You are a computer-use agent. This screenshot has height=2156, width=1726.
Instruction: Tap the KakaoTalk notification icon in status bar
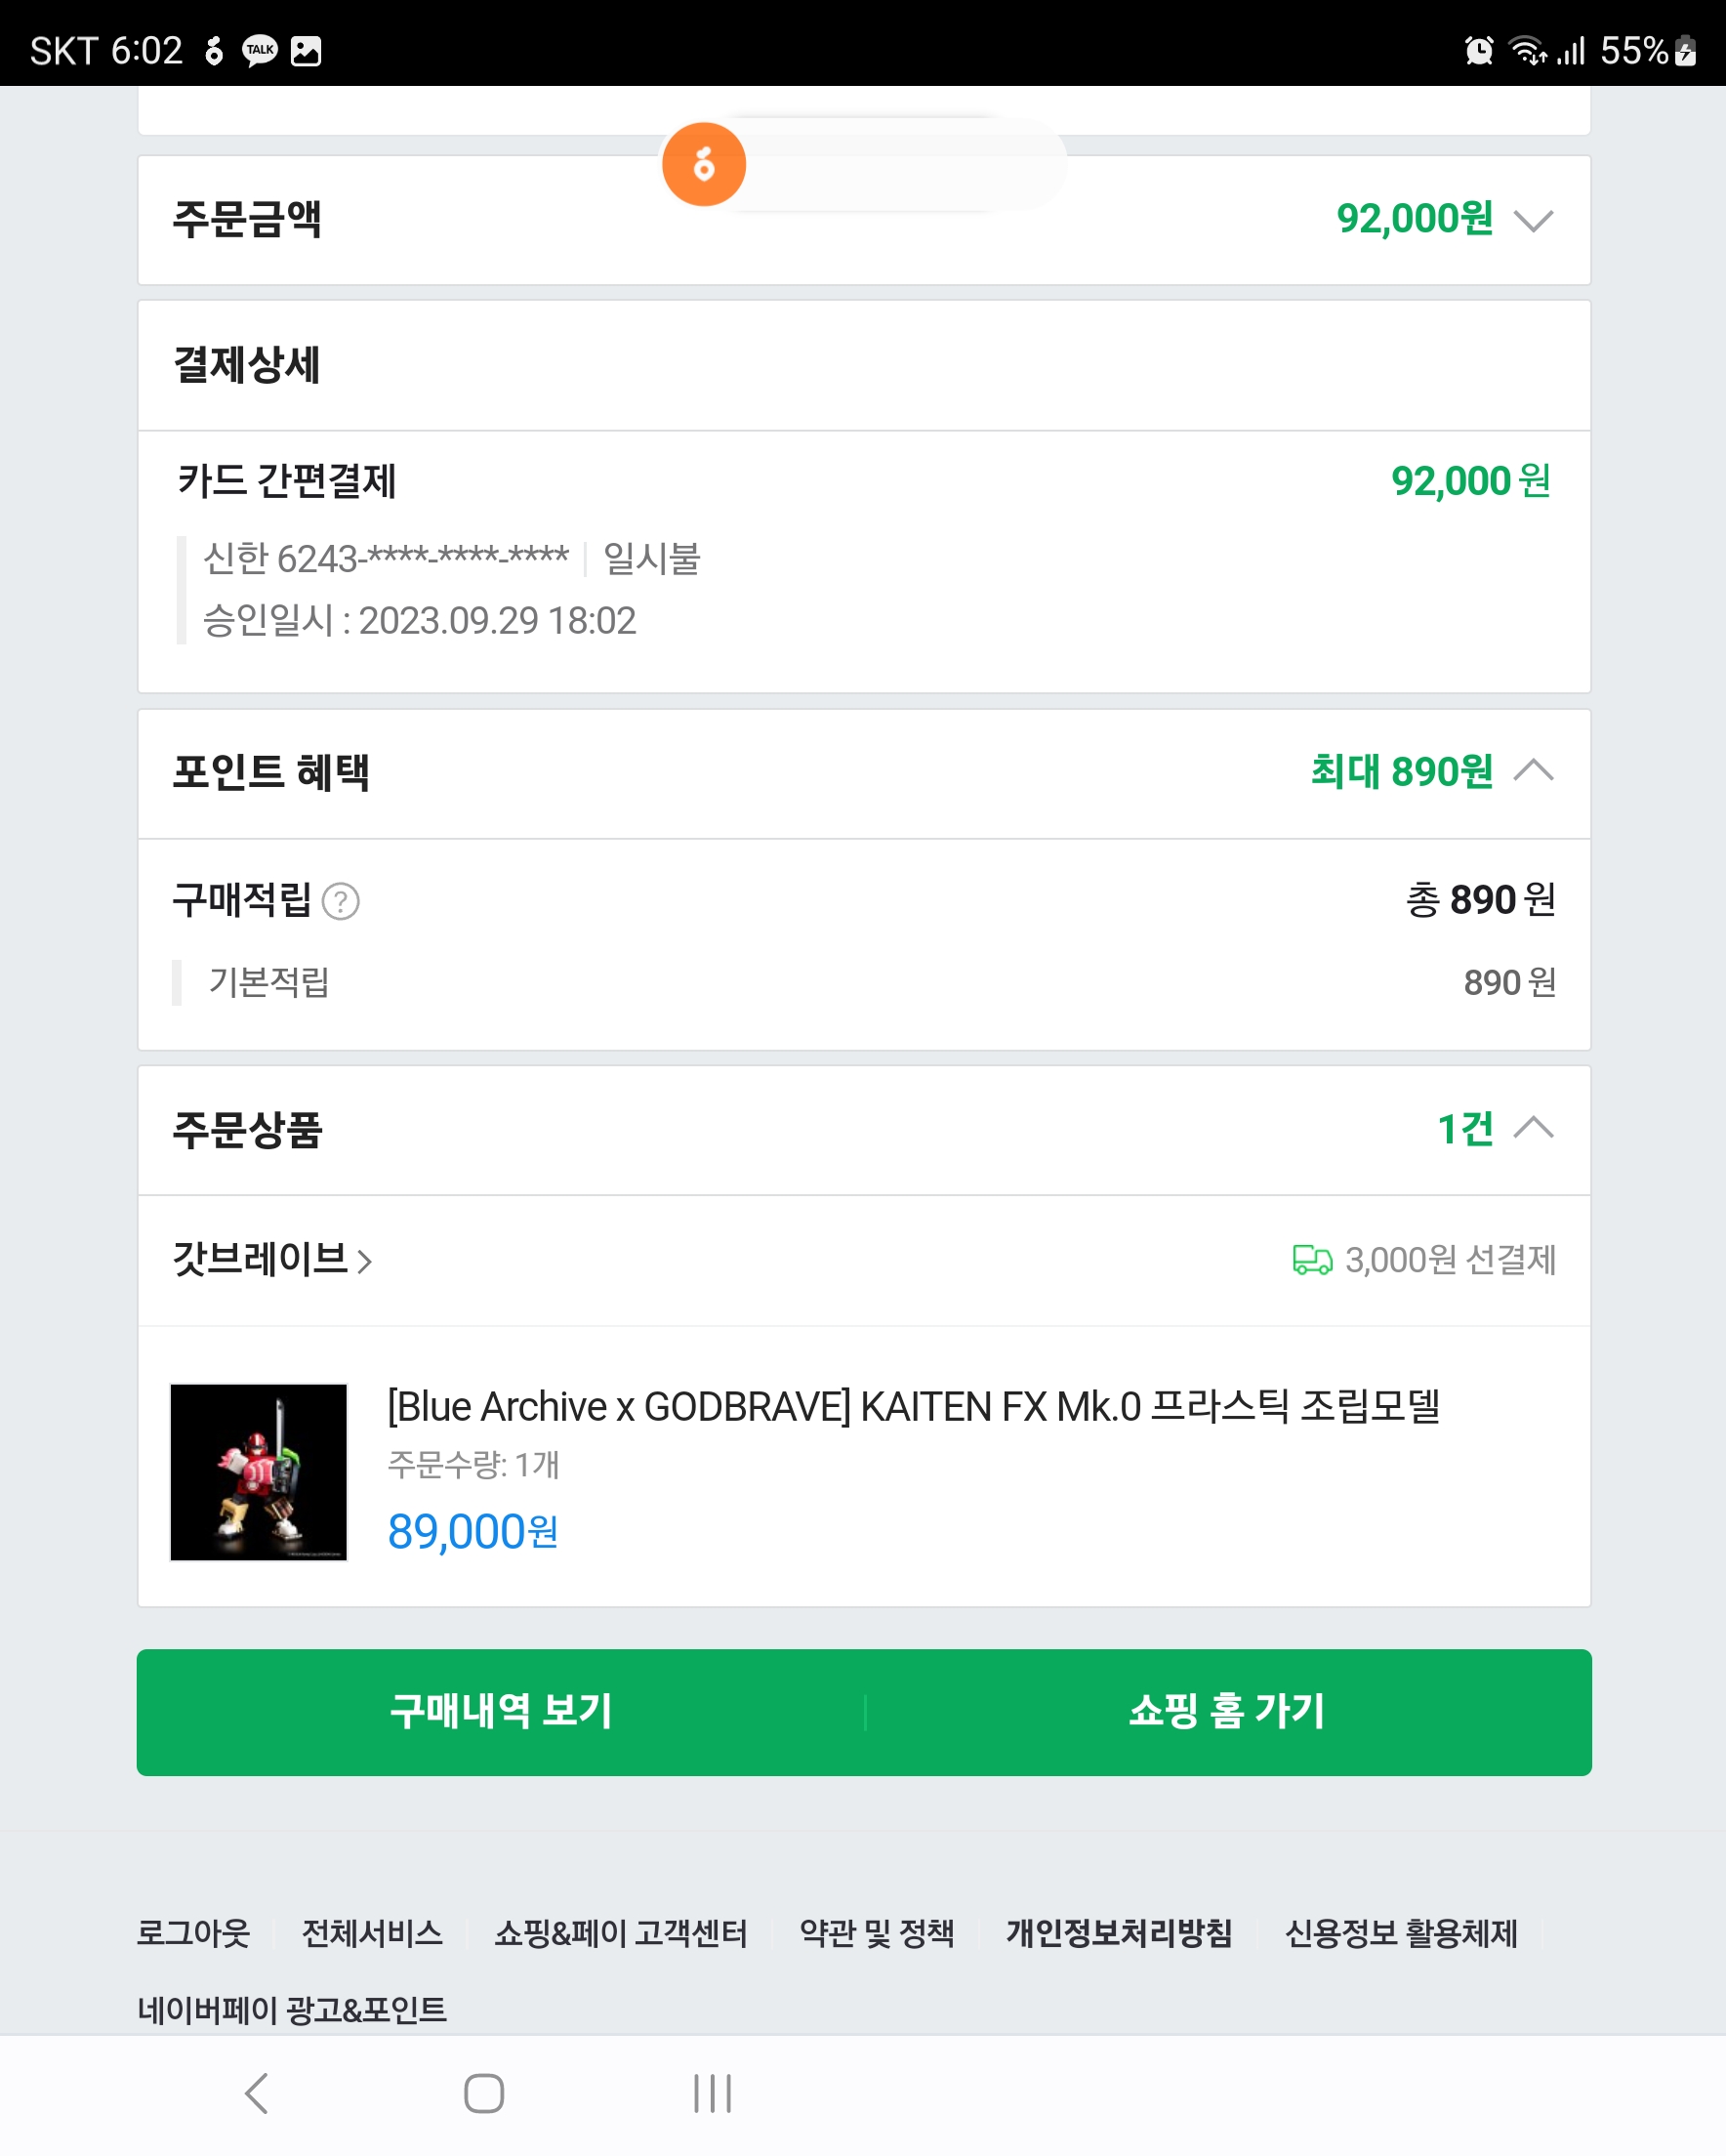click(260, 50)
